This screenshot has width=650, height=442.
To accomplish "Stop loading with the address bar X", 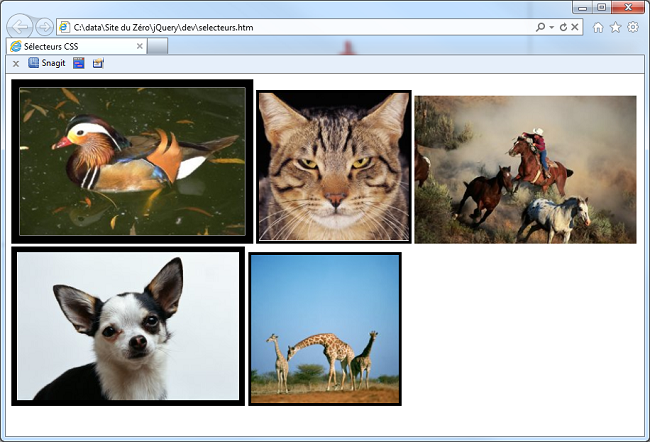I will click(x=575, y=27).
